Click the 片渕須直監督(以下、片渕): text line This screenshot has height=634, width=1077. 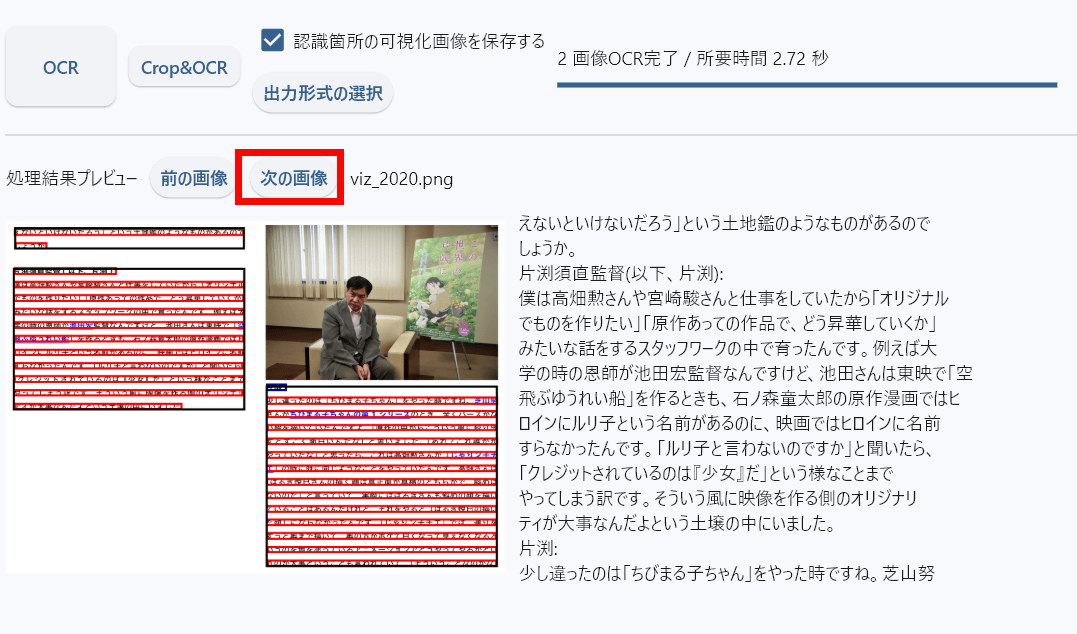point(621,273)
